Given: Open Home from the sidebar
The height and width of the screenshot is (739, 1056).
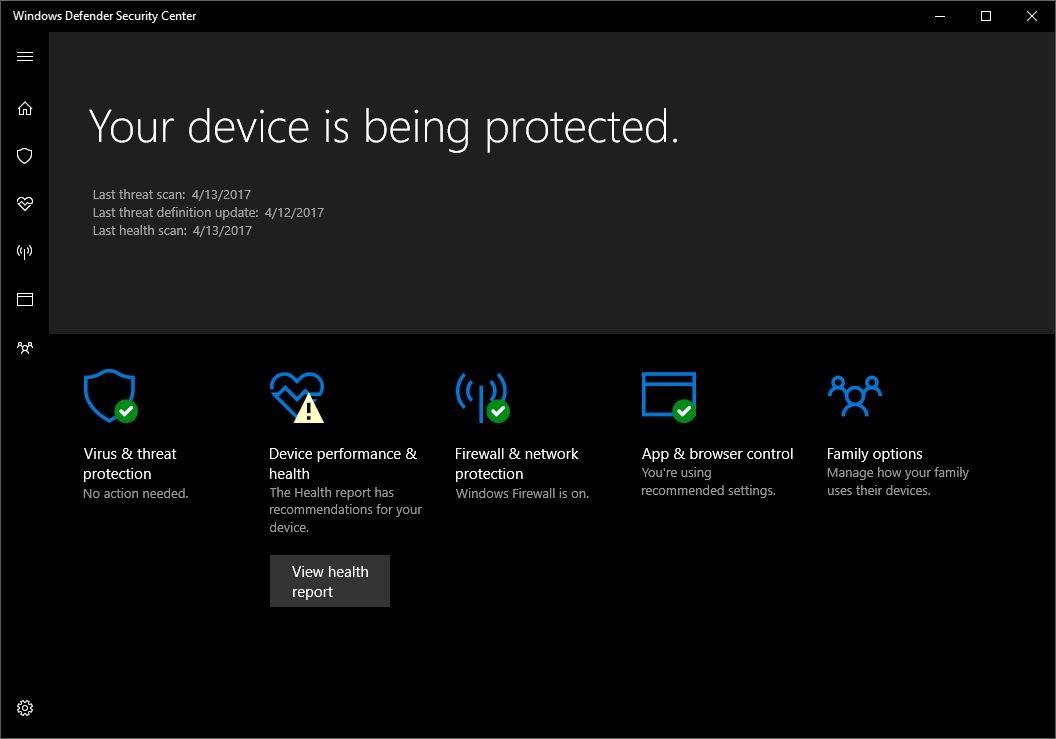Looking at the screenshot, I should (x=25, y=108).
